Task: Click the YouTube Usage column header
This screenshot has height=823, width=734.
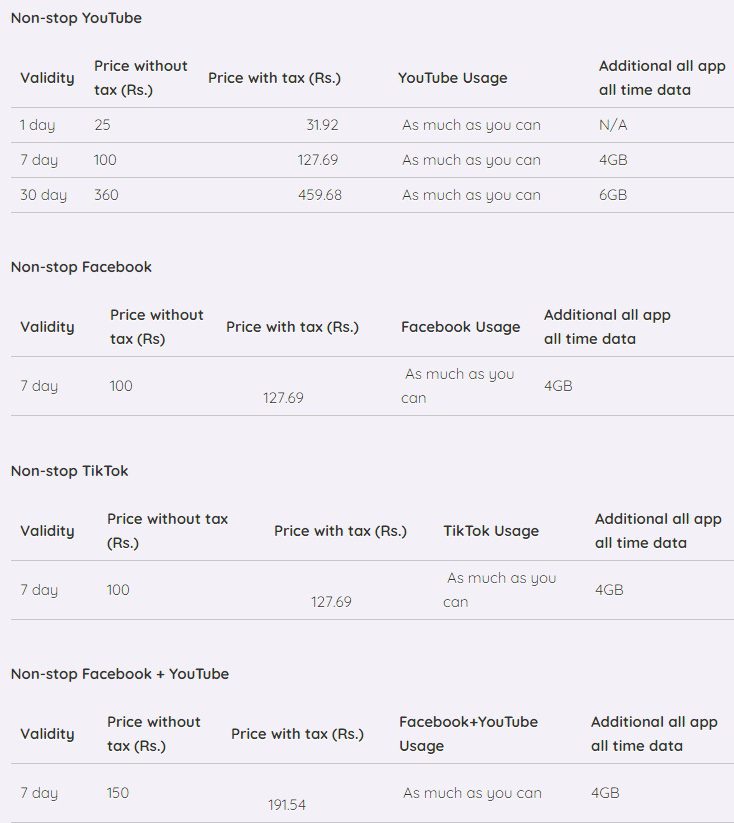Action: [x=453, y=78]
